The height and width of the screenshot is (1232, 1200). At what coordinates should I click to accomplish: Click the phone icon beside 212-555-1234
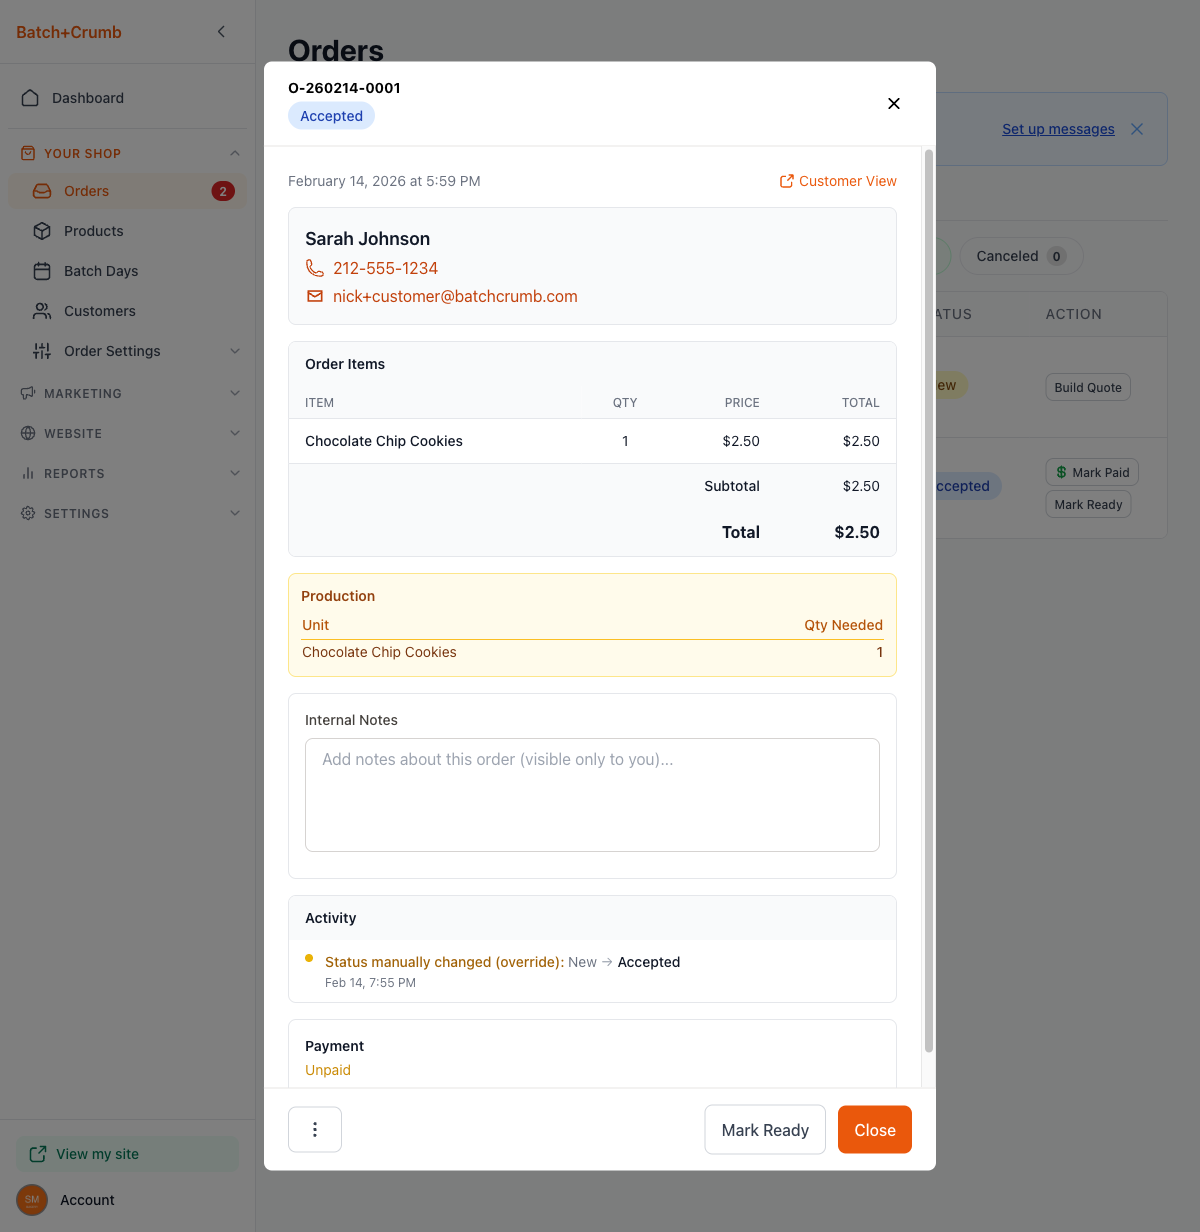pyautogui.click(x=315, y=268)
